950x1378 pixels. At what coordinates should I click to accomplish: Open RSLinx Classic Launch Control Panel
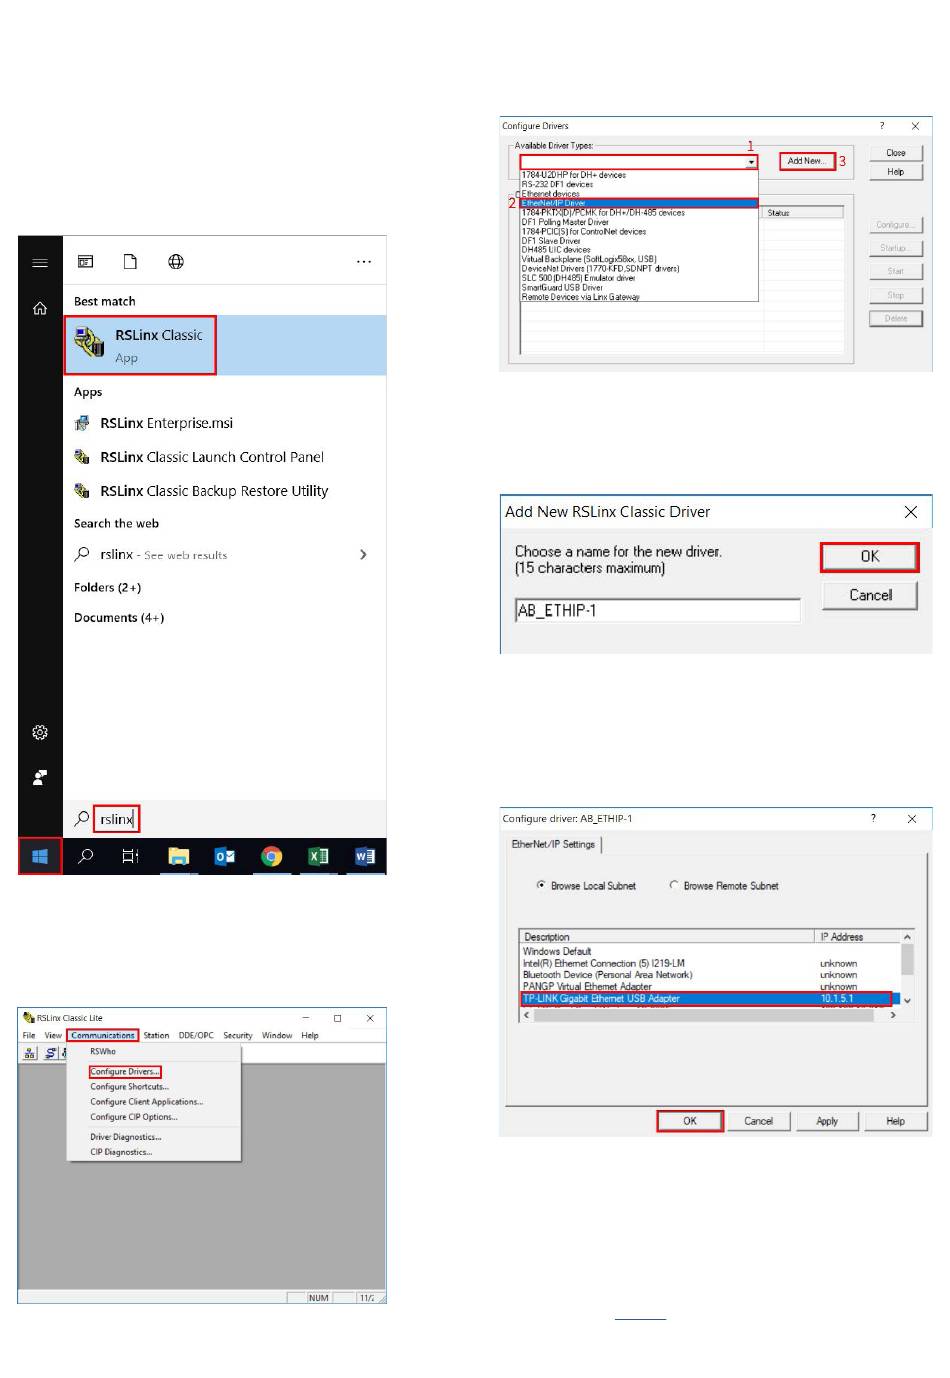coord(211,457)
